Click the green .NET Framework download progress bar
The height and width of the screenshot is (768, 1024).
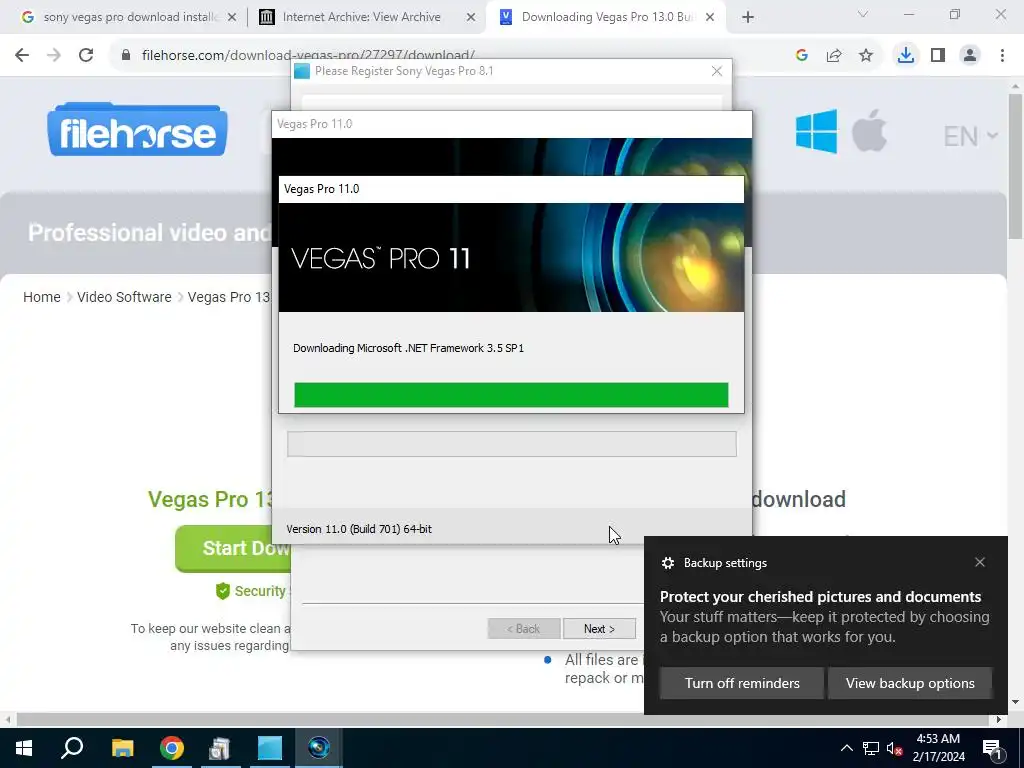click(x=511, y=395)
